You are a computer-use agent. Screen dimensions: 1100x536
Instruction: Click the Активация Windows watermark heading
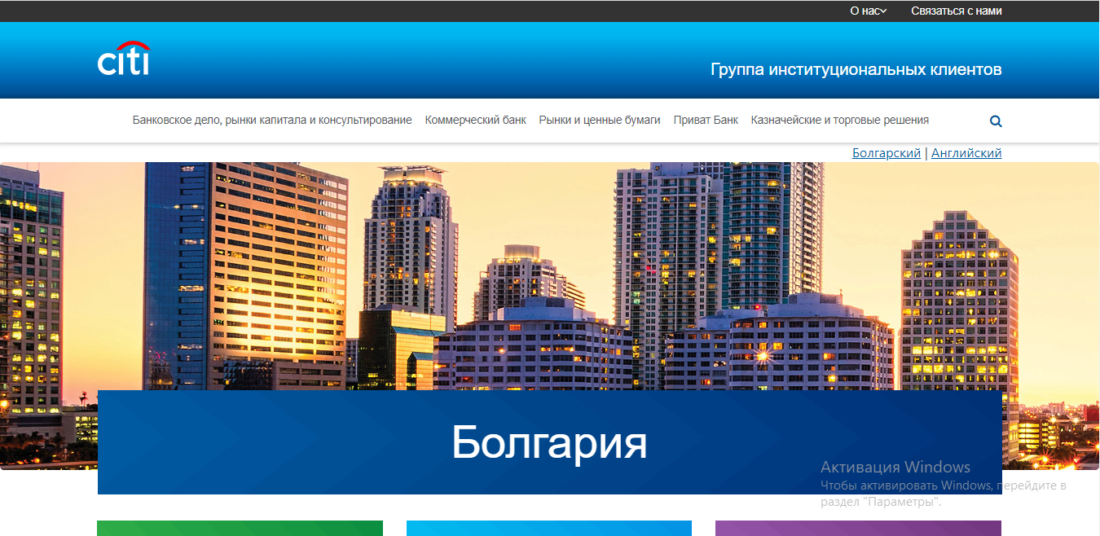895,467
